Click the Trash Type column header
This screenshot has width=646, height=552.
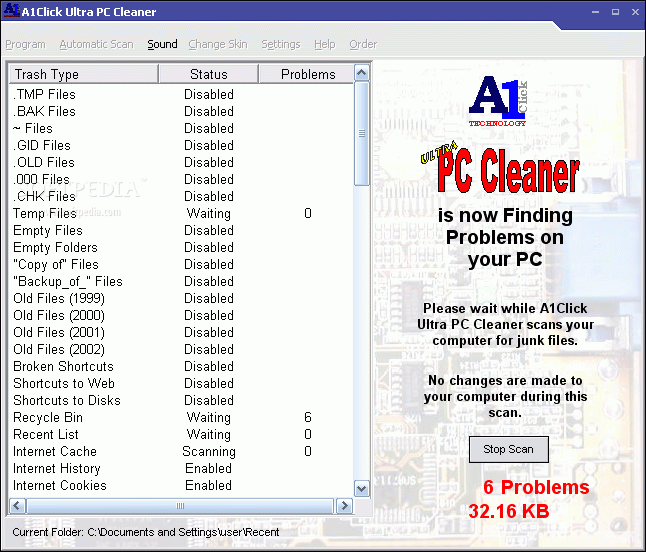[x=84, y=74]
